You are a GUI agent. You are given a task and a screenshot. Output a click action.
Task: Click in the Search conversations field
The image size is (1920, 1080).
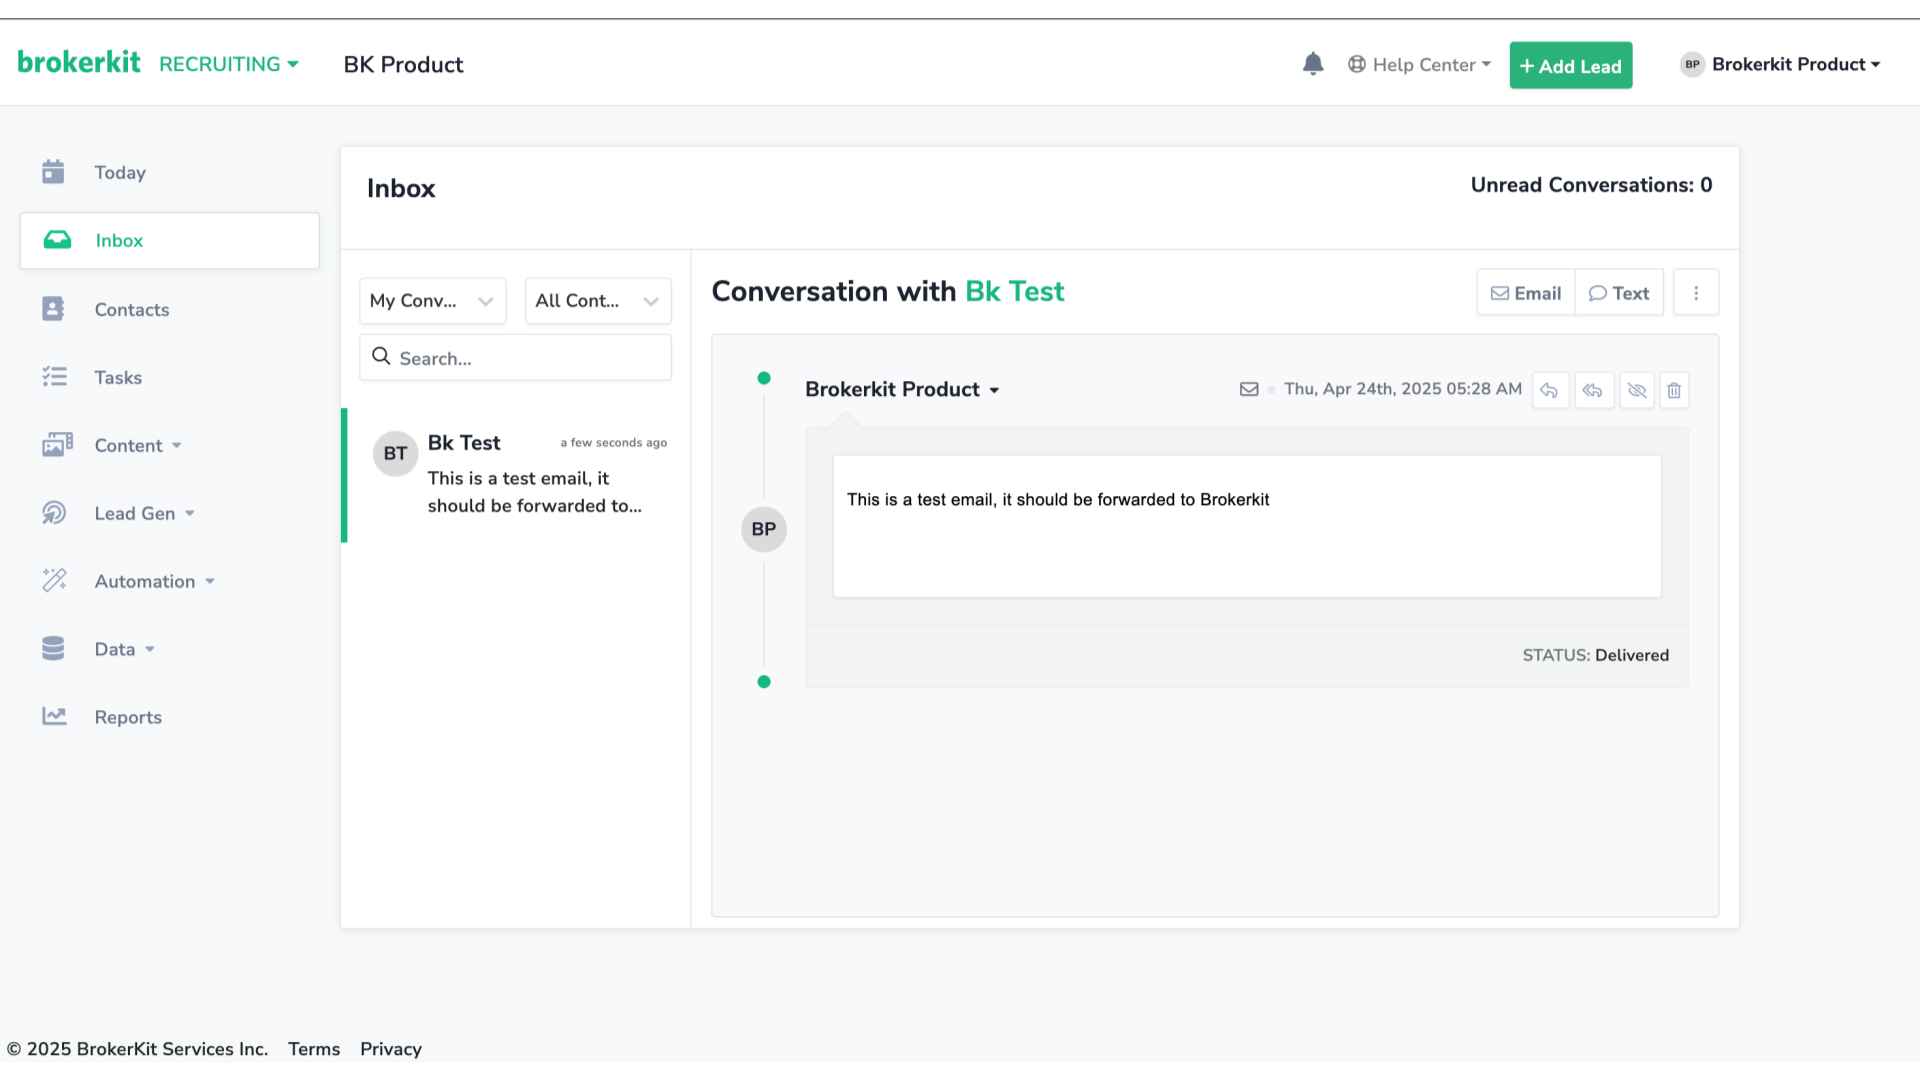click(x=516, y=357)
